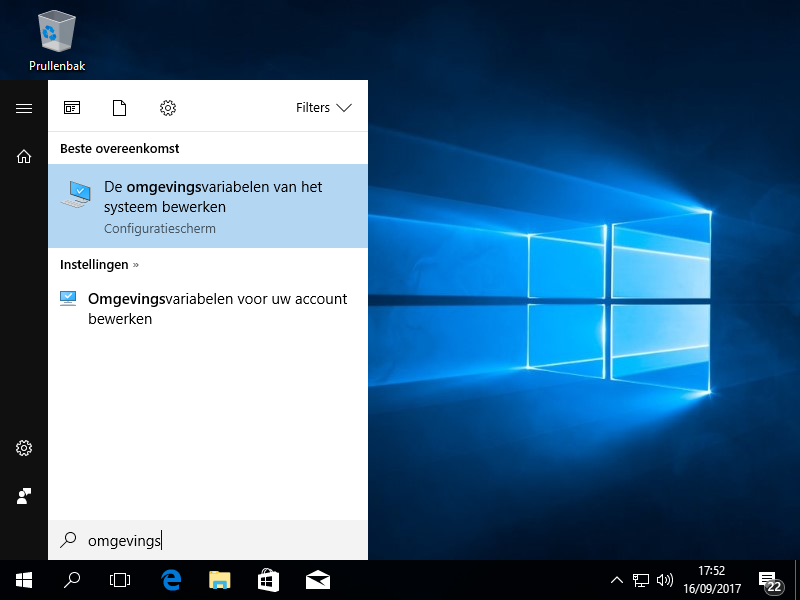
Task: Expand the Instellingen results category
Action: pyautogui.click(x=99, y=265)
